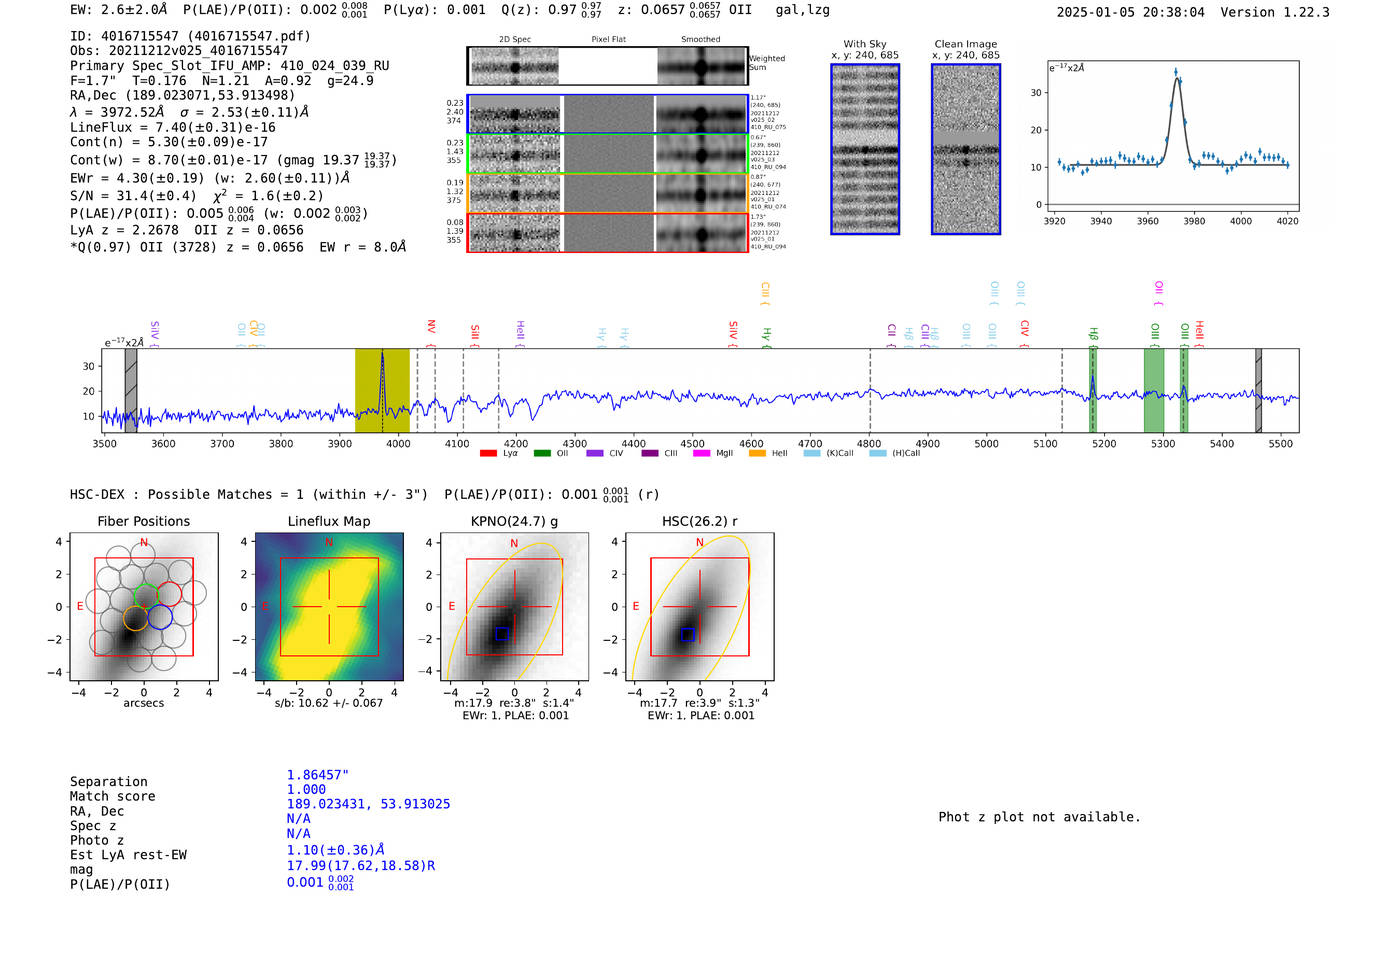Open the KPNO(24.7) g image
1400x953 pixels.
pyautogui.click(x=514, y=607)
